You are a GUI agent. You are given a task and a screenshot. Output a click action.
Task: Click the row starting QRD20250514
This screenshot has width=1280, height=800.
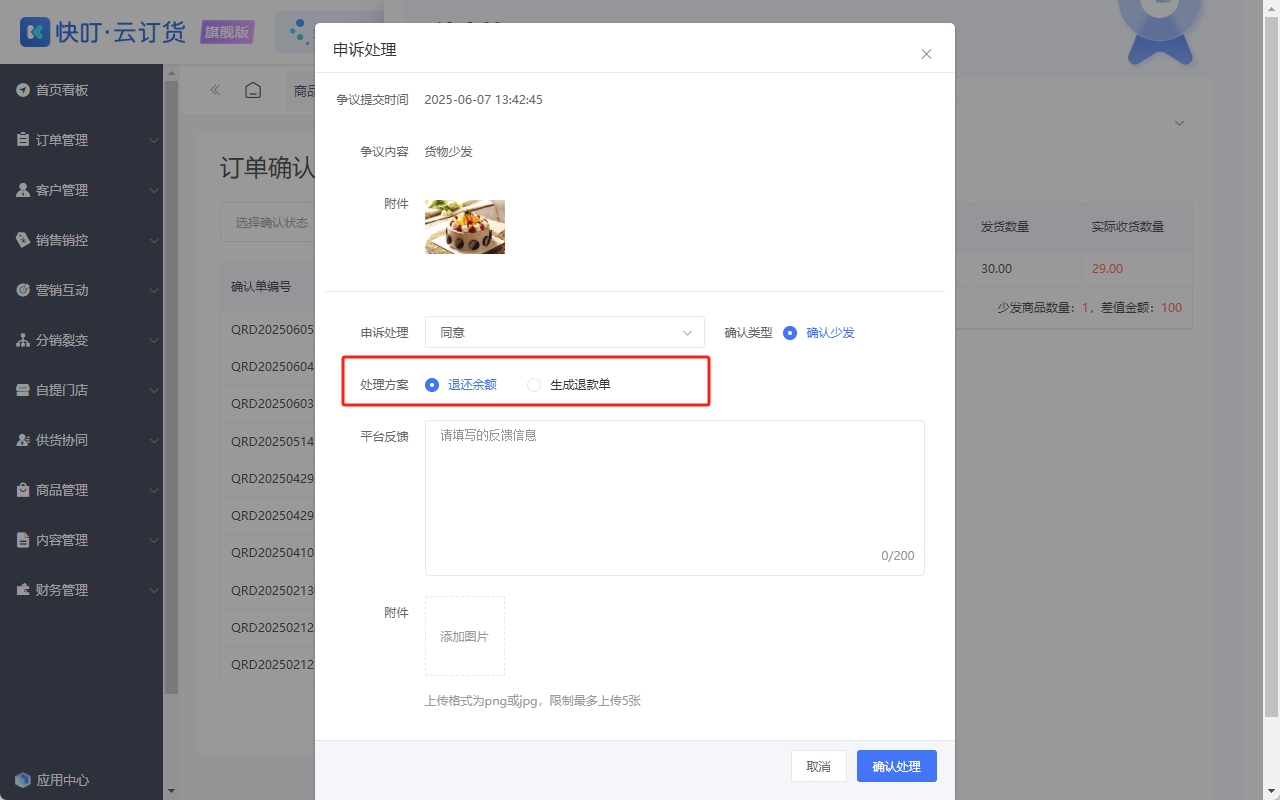pyautogui.click(x=268, y=441)
